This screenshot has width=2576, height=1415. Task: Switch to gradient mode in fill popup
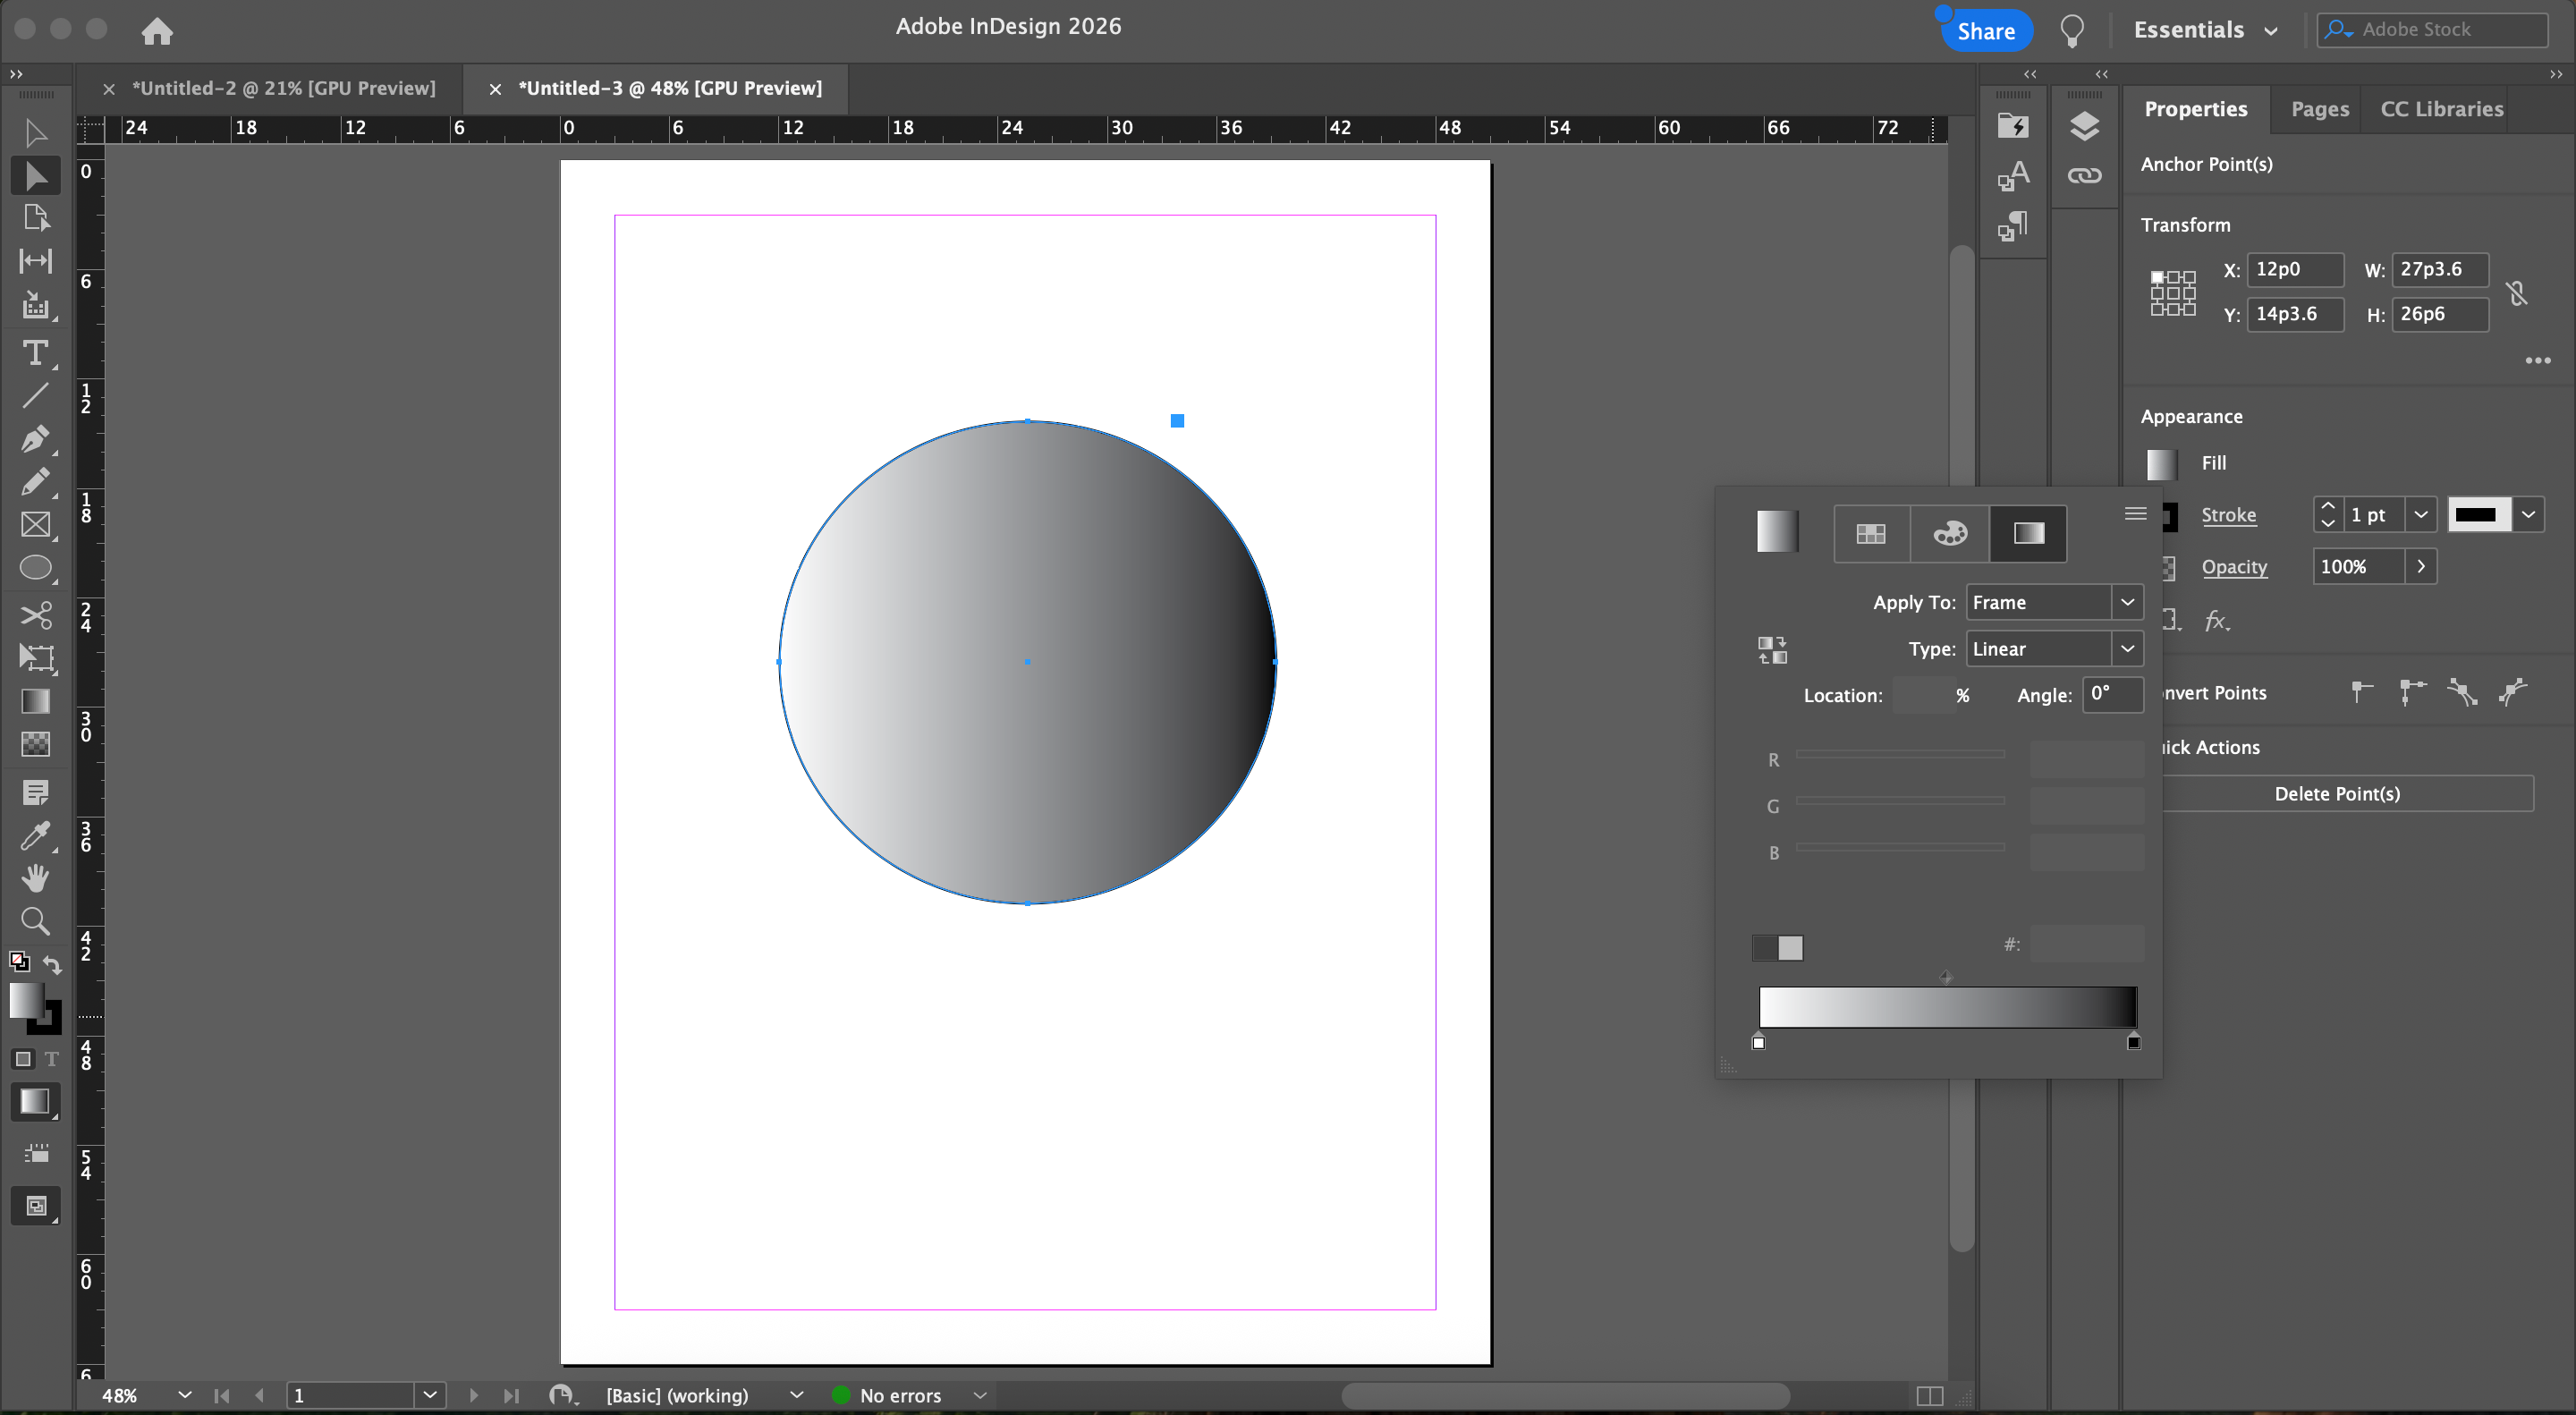[x=2028, y=533]
